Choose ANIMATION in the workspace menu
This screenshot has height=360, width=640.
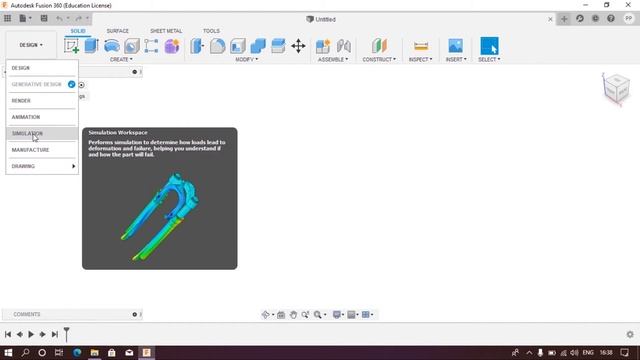point(42,117)
